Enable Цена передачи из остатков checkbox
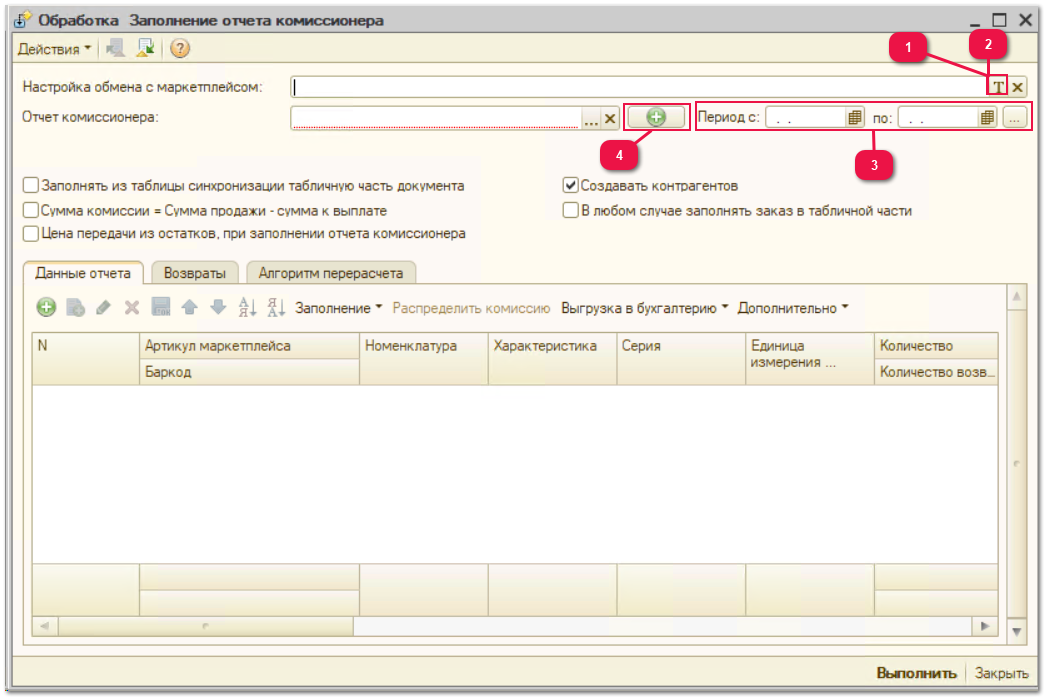This screenshot has height=700, width=1047. 31,233
